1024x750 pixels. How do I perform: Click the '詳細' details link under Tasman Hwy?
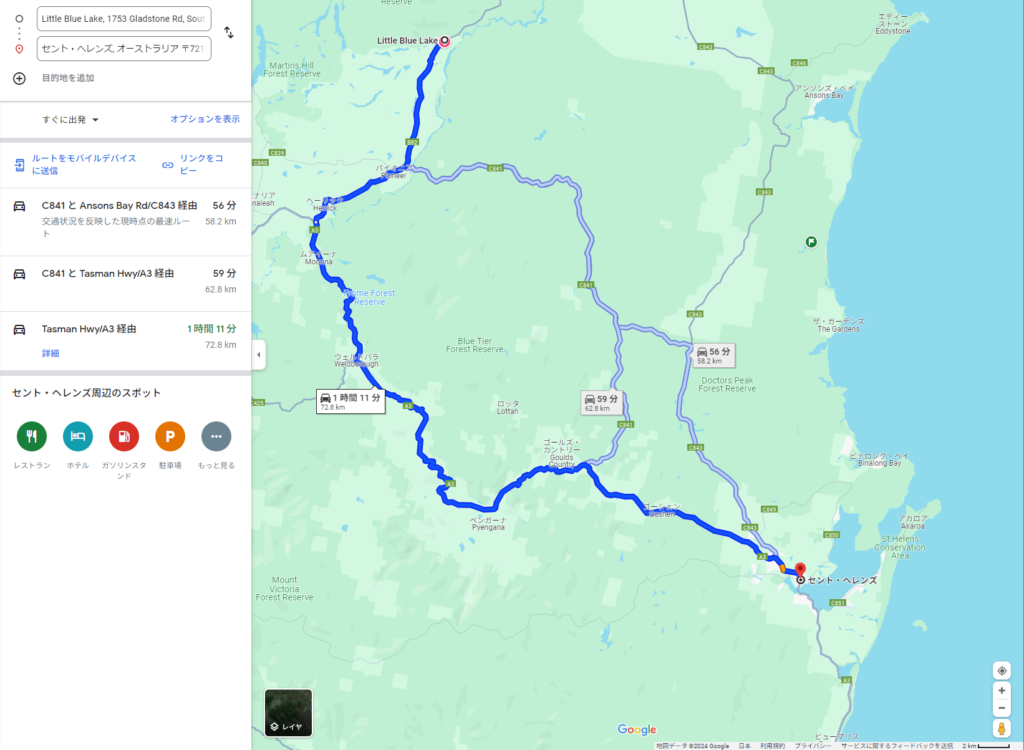point(50,353)
